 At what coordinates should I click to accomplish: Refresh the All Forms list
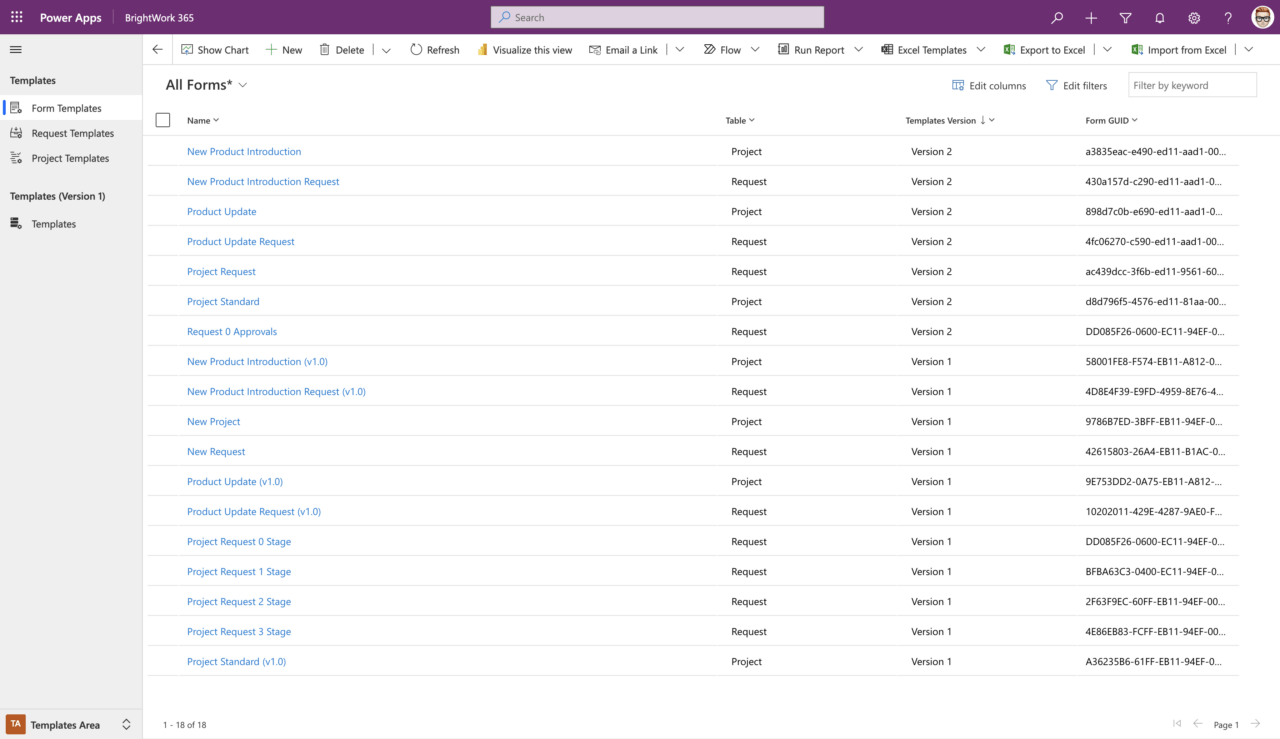(434, 49)
